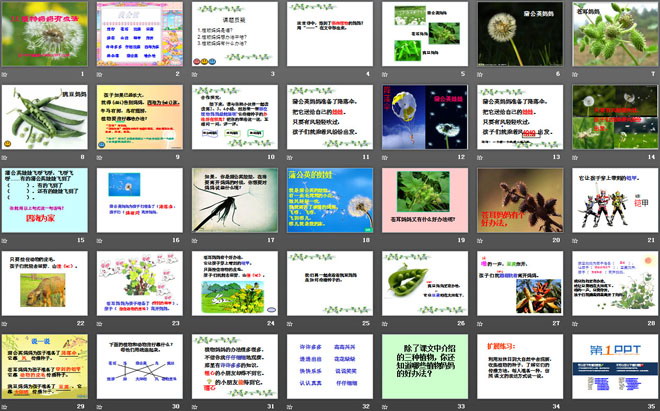The height and width of the screenshot is (411, 660).
Task: Select slide 13 thumbnail
Action: point(520,117)
